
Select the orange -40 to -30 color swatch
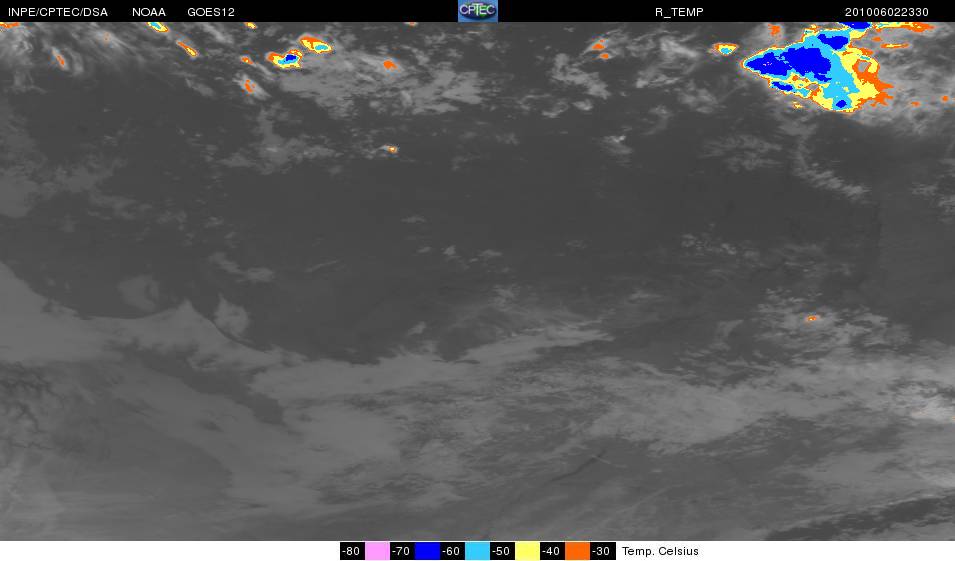577,551
